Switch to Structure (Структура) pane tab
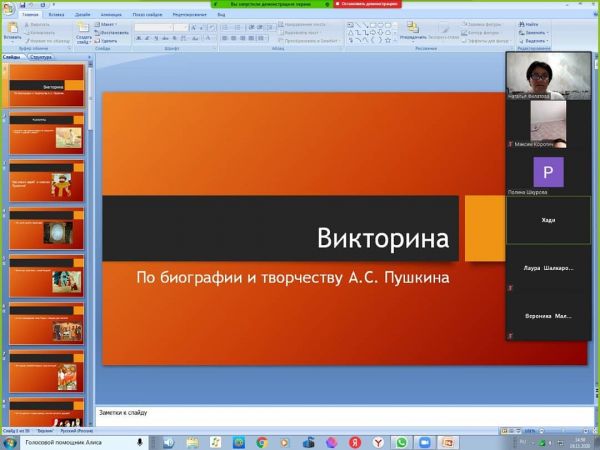Screen dimensions: 600x450 (42, 57)
